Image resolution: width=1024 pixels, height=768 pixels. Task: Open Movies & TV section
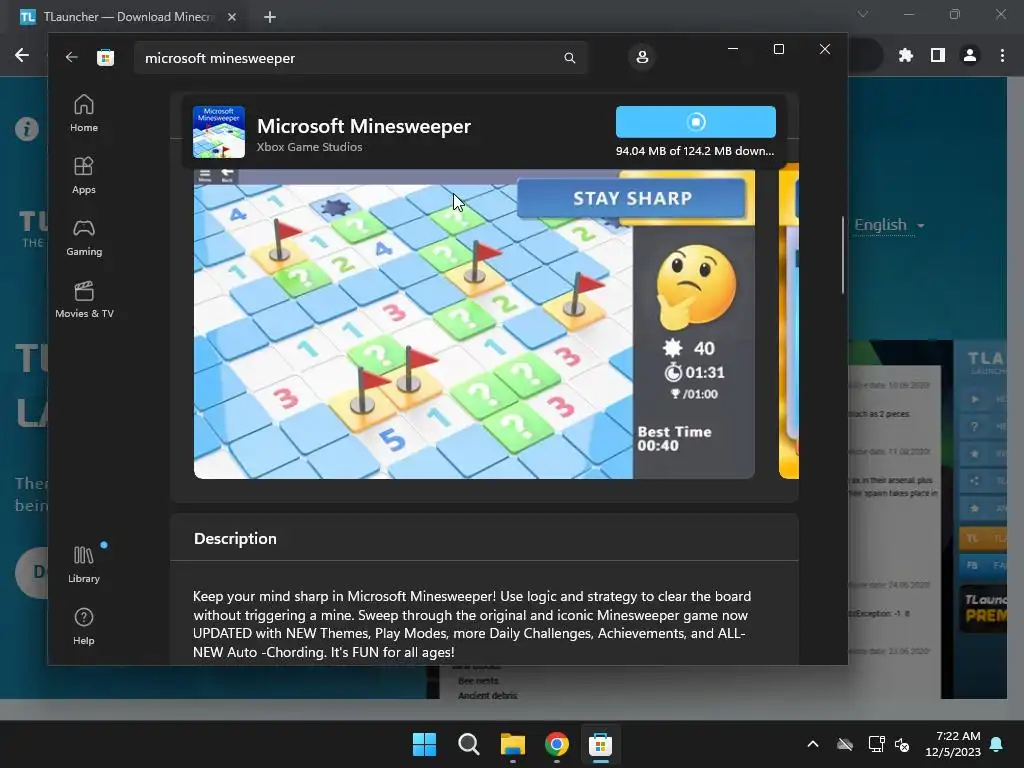[84, 300]
